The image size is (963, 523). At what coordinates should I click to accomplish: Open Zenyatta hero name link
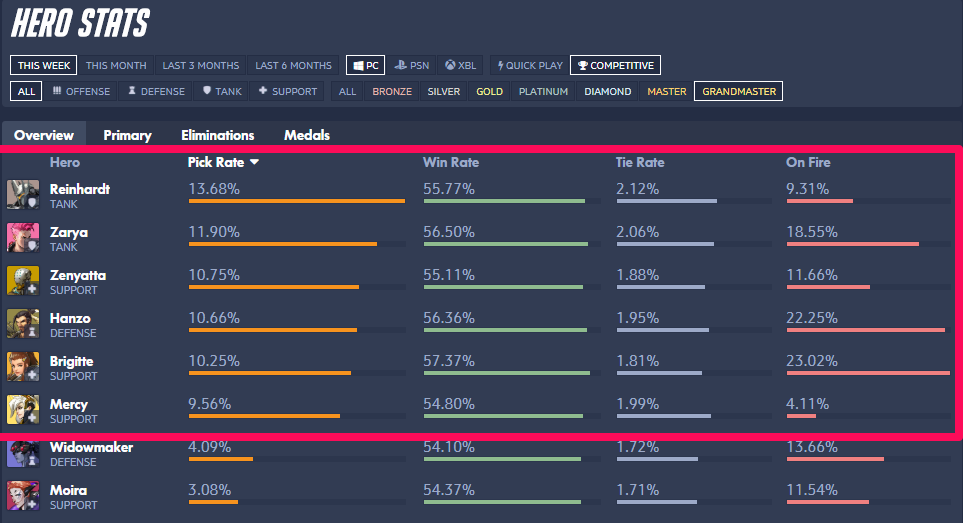coord(77,275)
